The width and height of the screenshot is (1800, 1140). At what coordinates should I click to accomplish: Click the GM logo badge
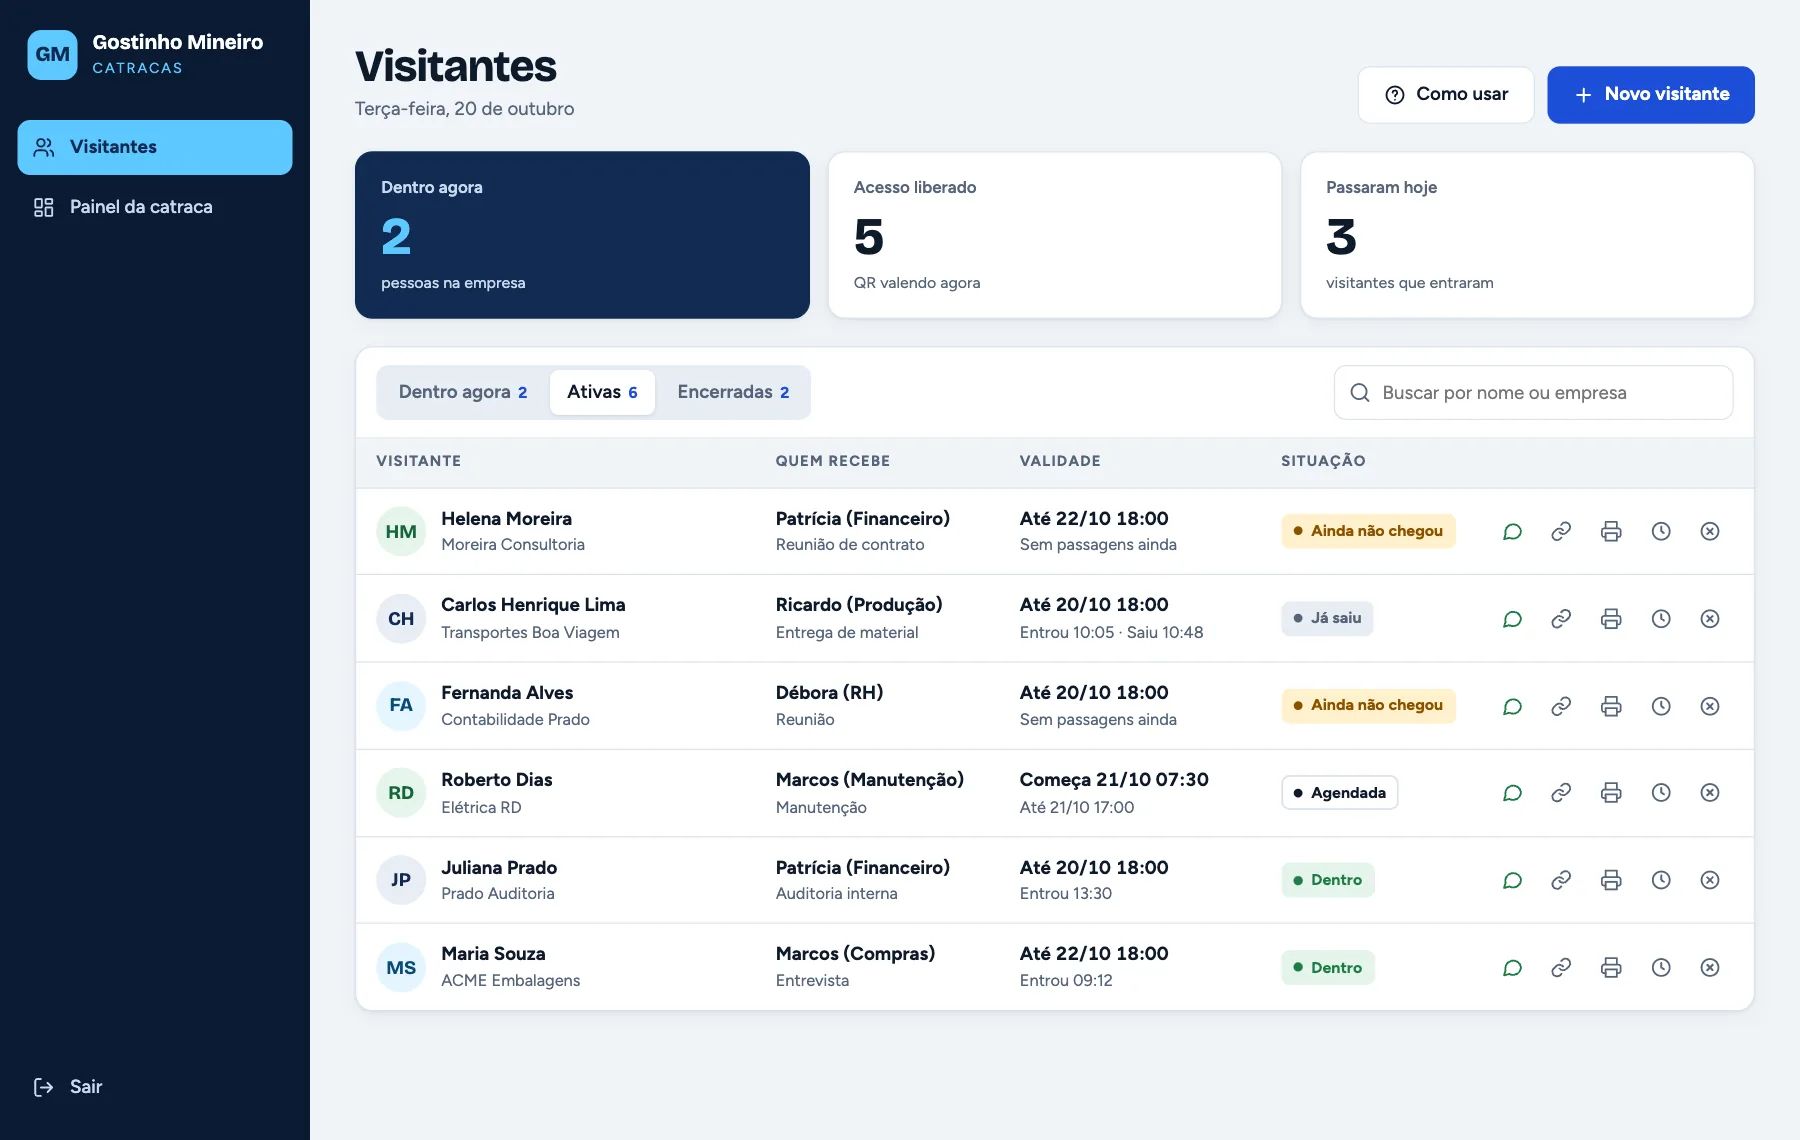click(52, 55)
